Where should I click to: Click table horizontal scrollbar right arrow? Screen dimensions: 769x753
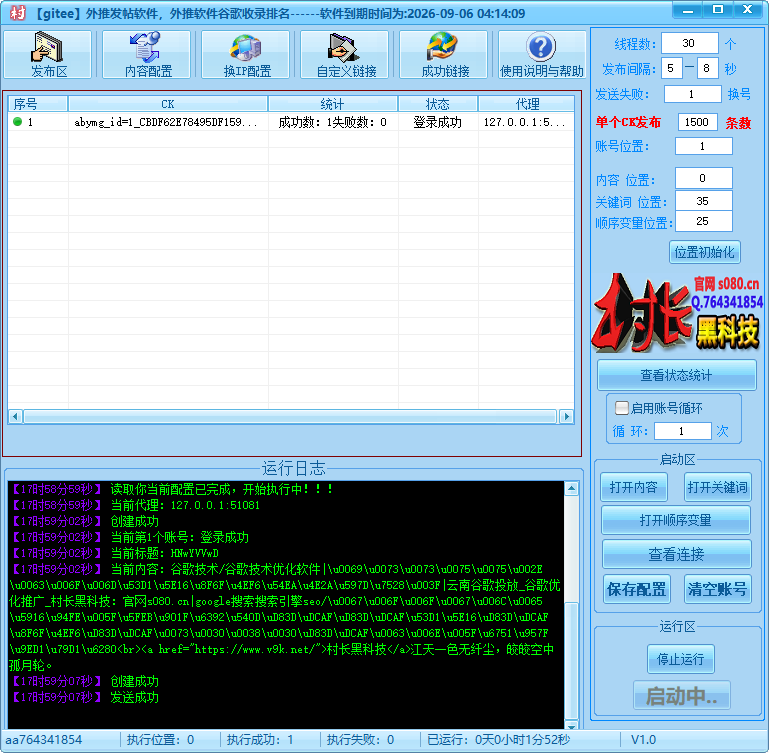point(567,416)
